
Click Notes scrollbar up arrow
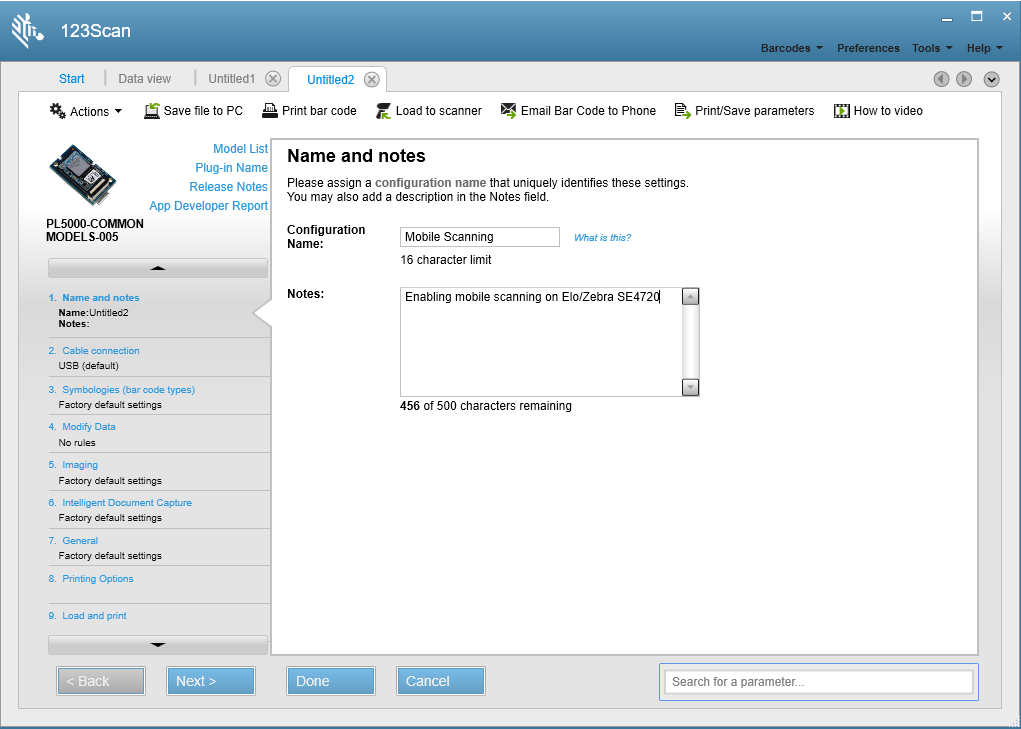[690, 297]
